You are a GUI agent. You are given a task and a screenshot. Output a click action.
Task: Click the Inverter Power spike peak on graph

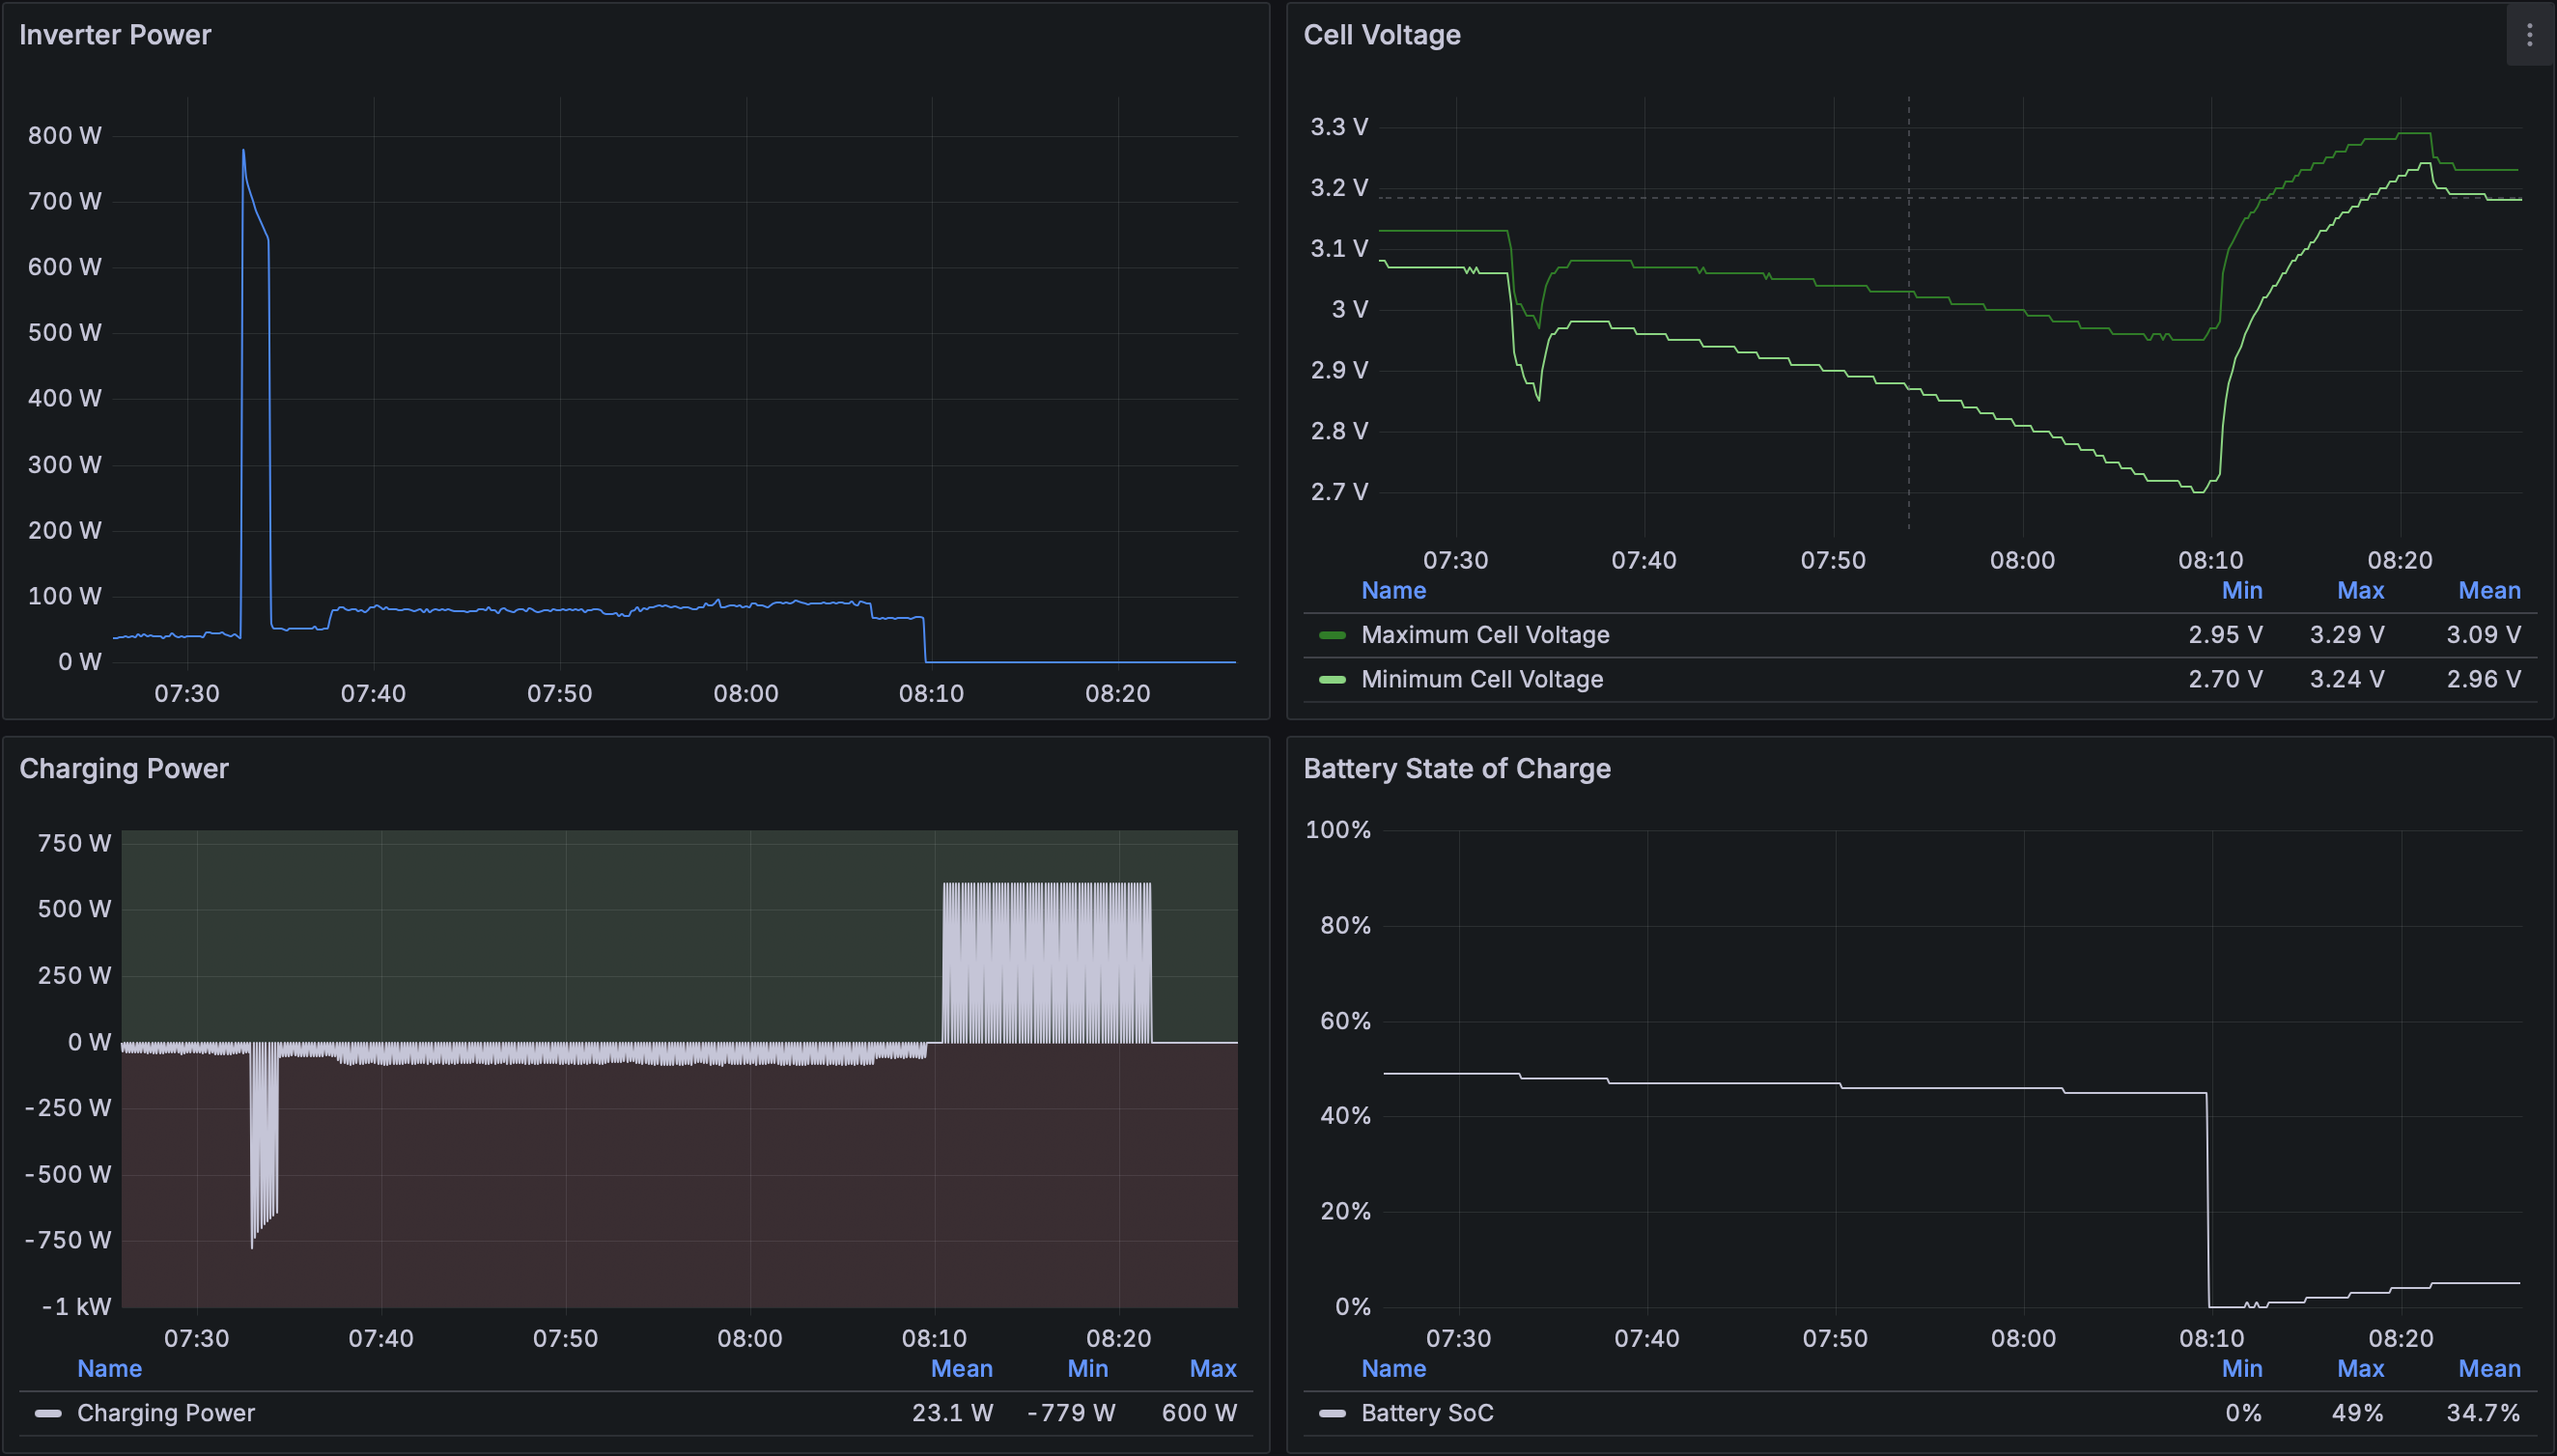tap(243, 151)
